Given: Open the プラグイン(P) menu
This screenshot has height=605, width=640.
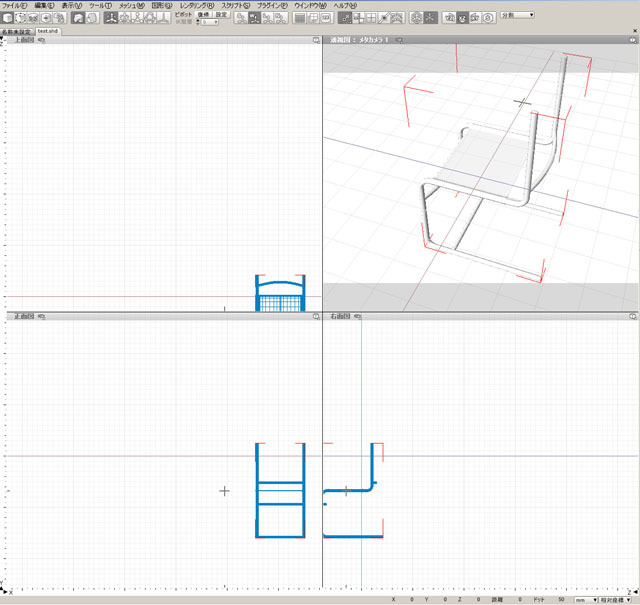Looking at the screenshot, I should [272, 5].
